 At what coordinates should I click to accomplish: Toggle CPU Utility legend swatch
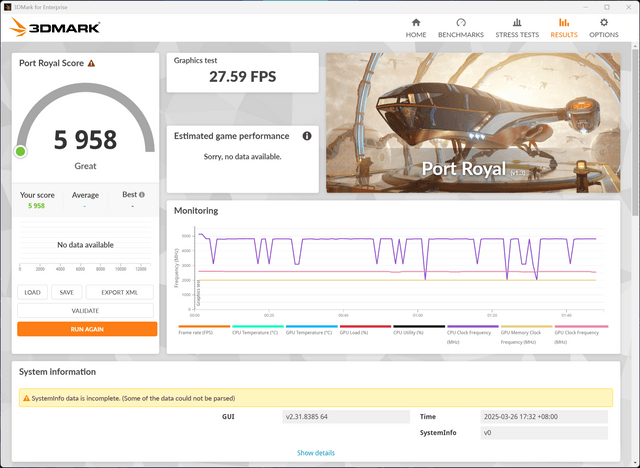[419, 326]
